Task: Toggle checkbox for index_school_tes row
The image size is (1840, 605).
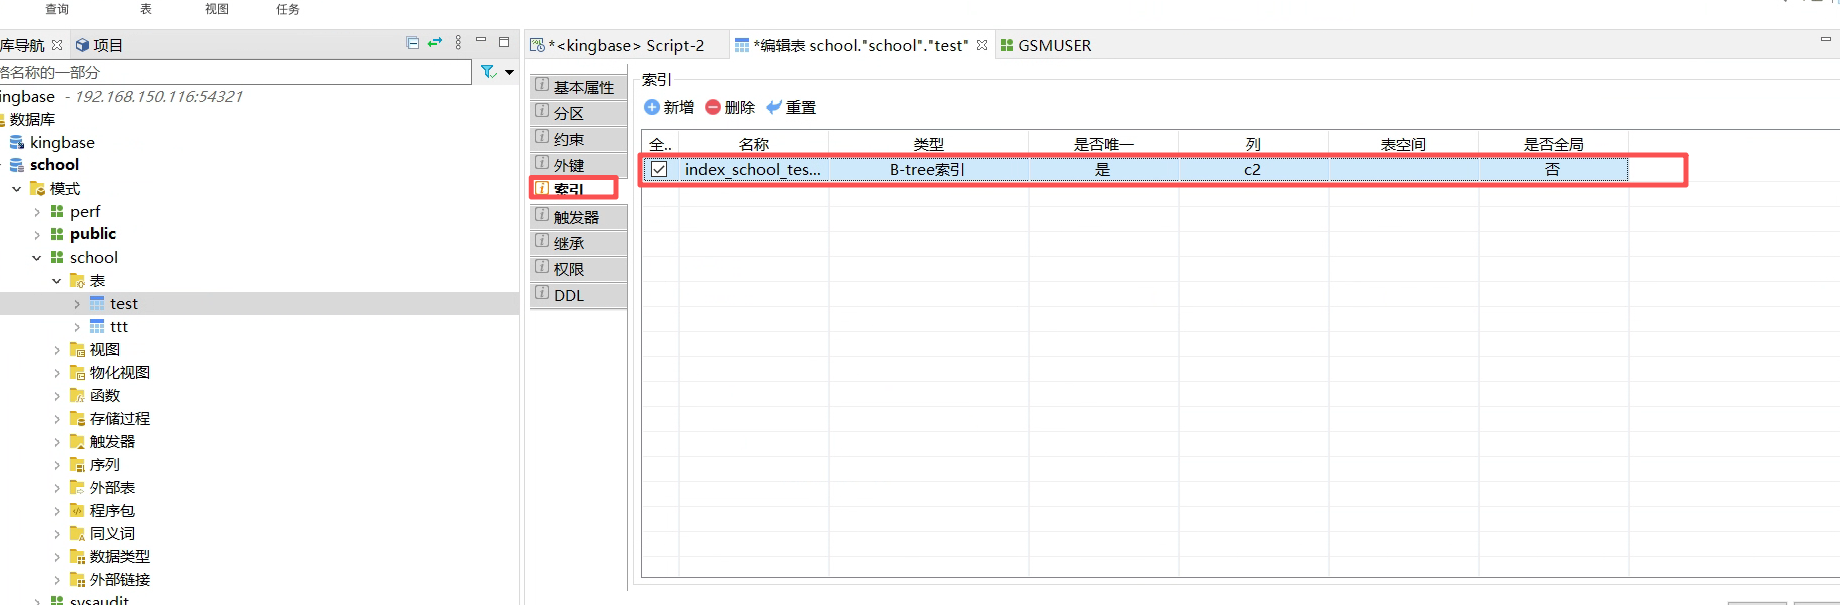Action: [x=659, y=169]
